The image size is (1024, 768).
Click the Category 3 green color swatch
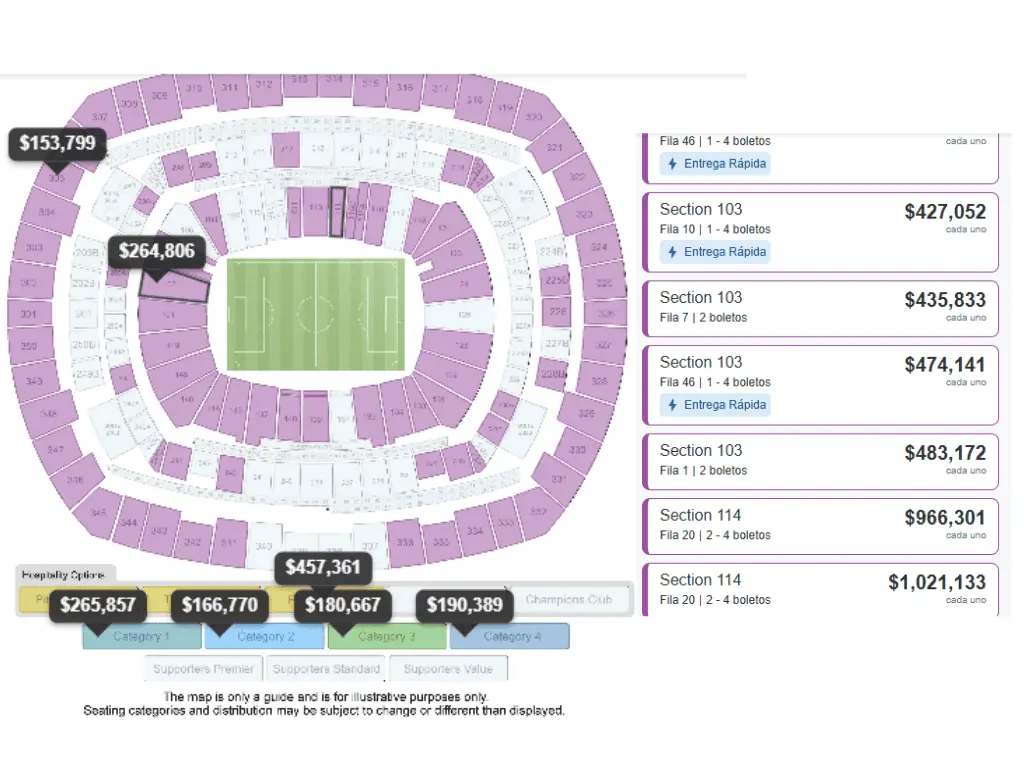pos(387,636)
